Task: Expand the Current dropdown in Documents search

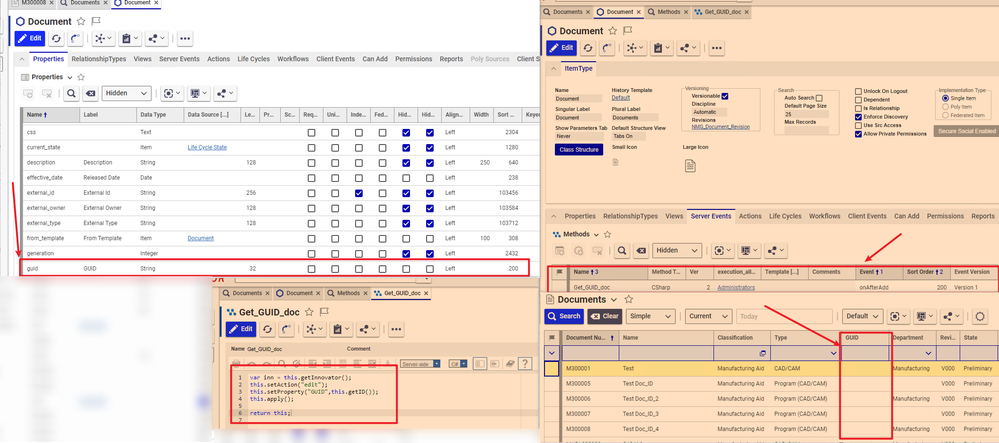Action: coord(708,316)
